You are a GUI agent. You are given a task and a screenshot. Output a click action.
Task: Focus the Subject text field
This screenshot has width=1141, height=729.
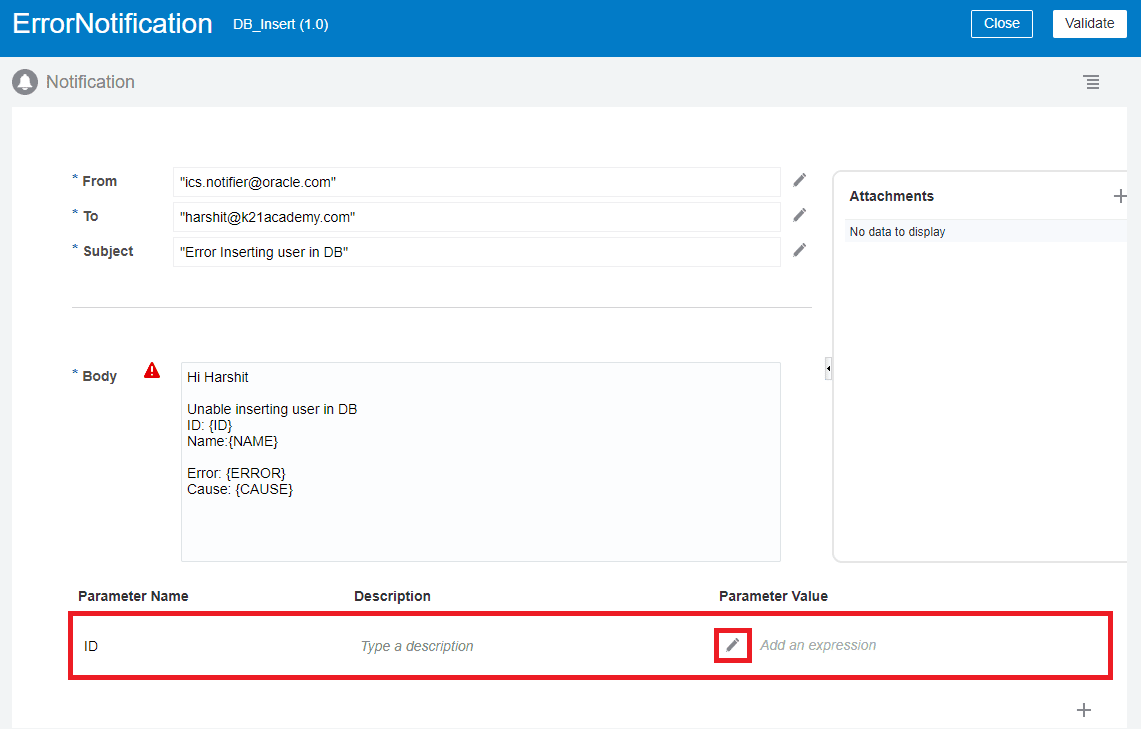[476, 252]
